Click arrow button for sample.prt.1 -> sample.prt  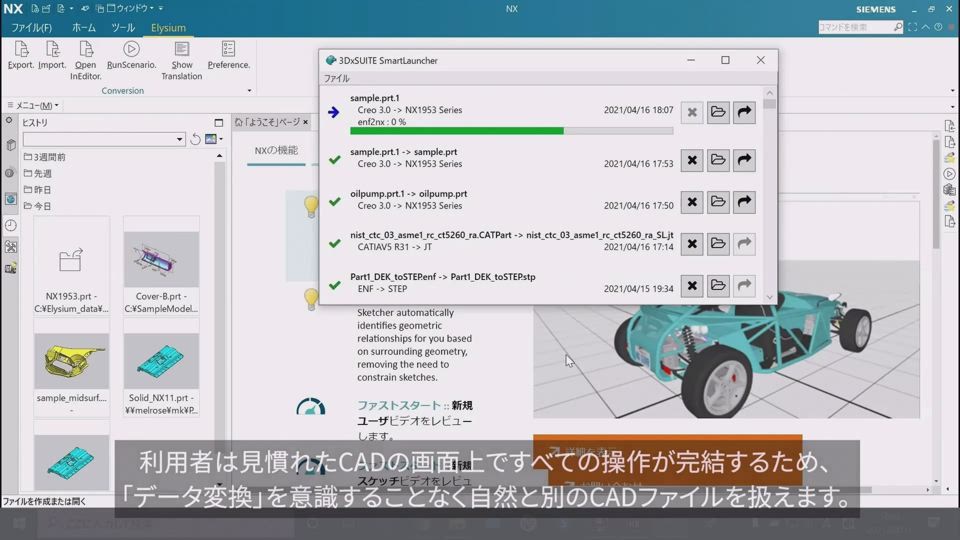pos(744,160)
